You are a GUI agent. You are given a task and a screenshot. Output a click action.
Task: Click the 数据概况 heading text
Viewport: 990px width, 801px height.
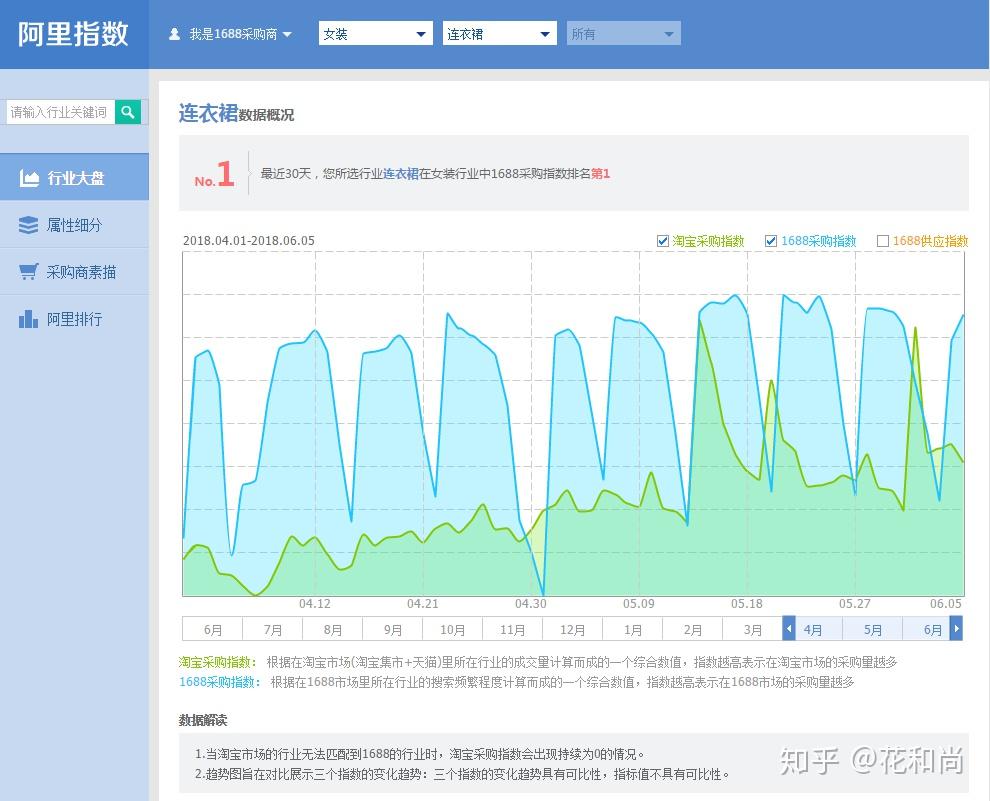(x=266, y=115)
